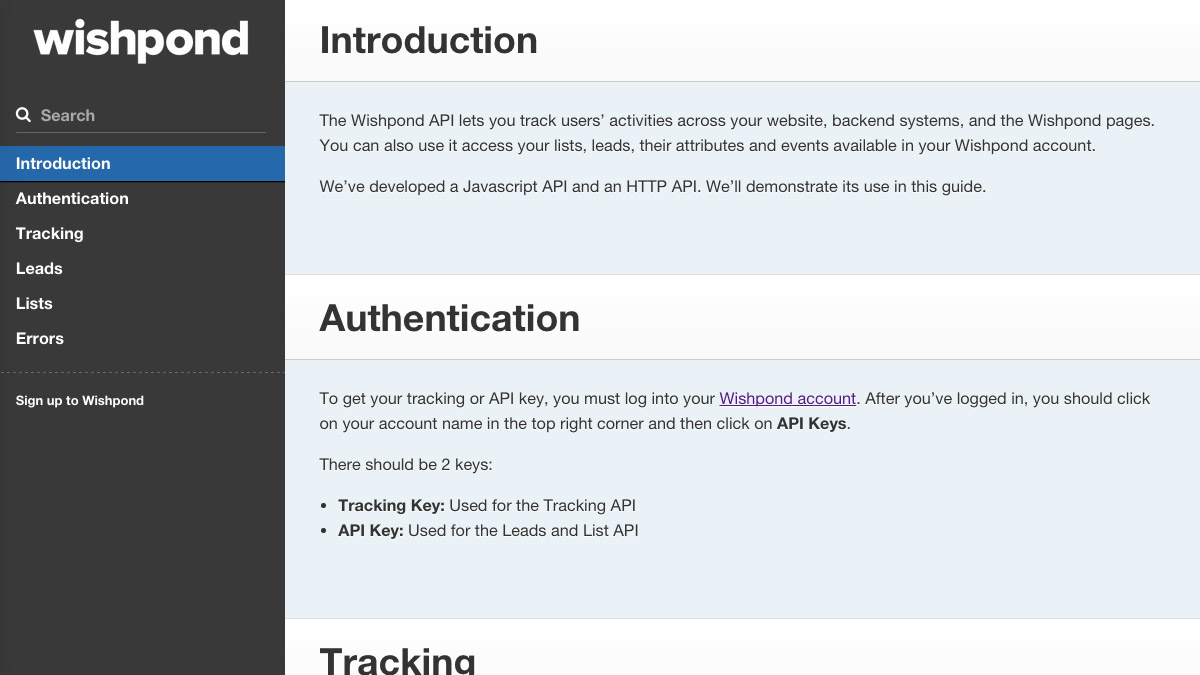The image size is (1200, 675).
Task: Go to Tracking in the sidebar
Action: click(x=142, y=233)
